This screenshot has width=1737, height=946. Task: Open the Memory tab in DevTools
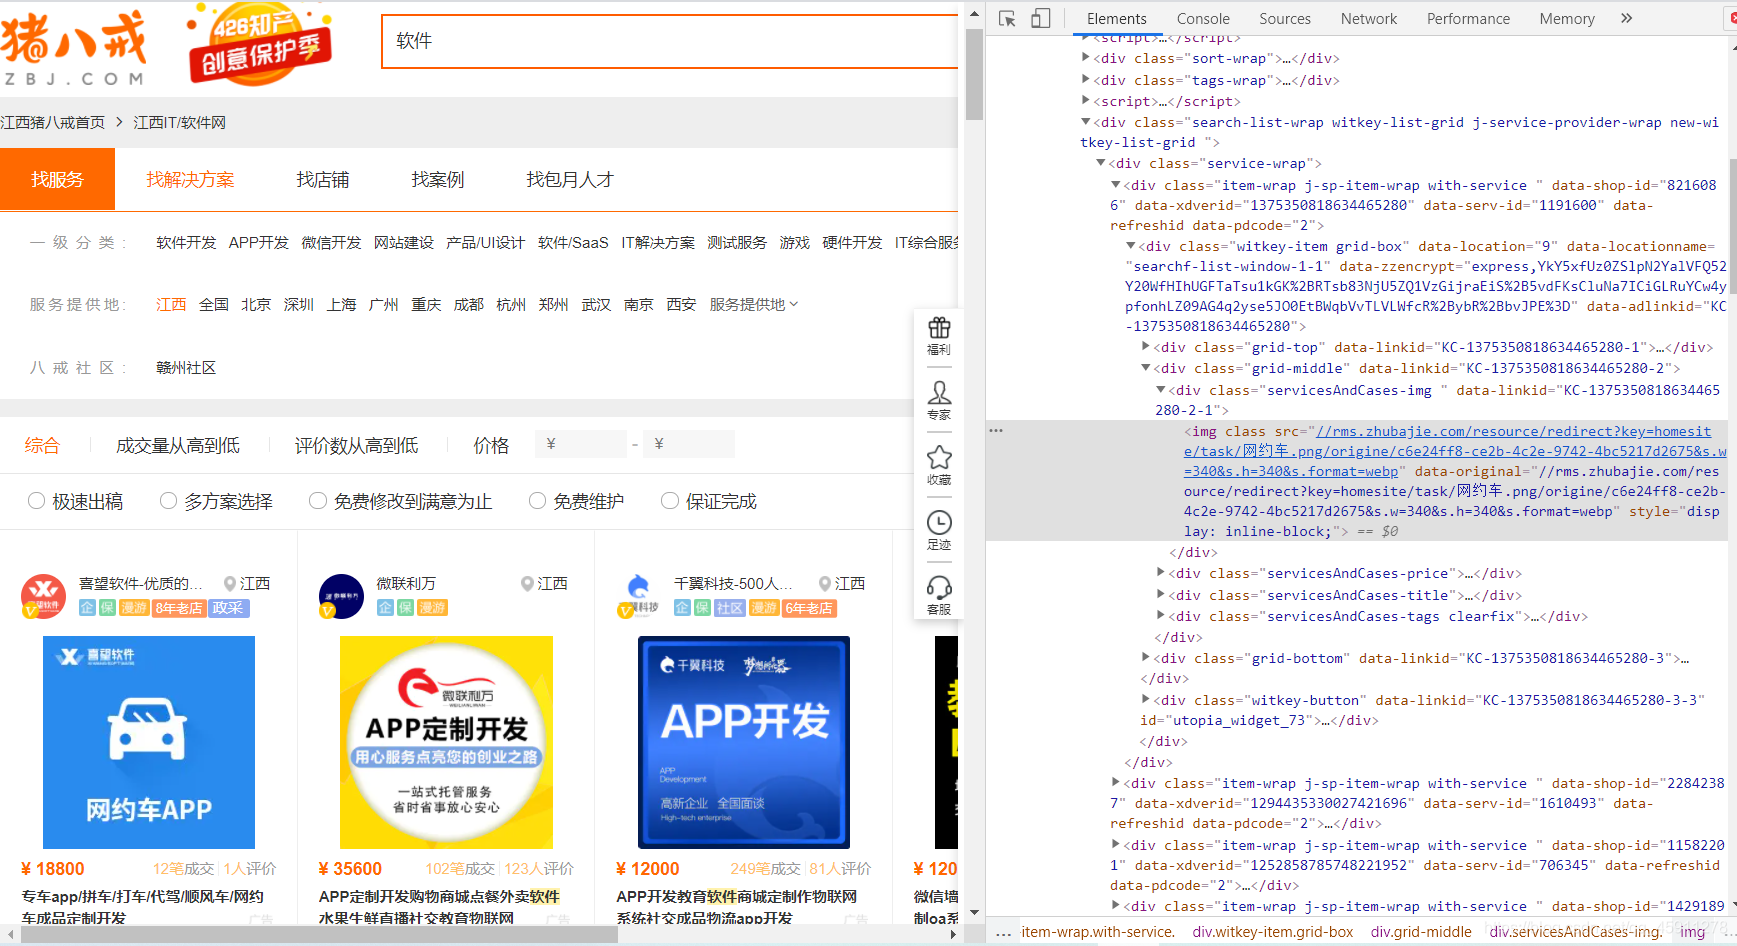point(1567,18)
